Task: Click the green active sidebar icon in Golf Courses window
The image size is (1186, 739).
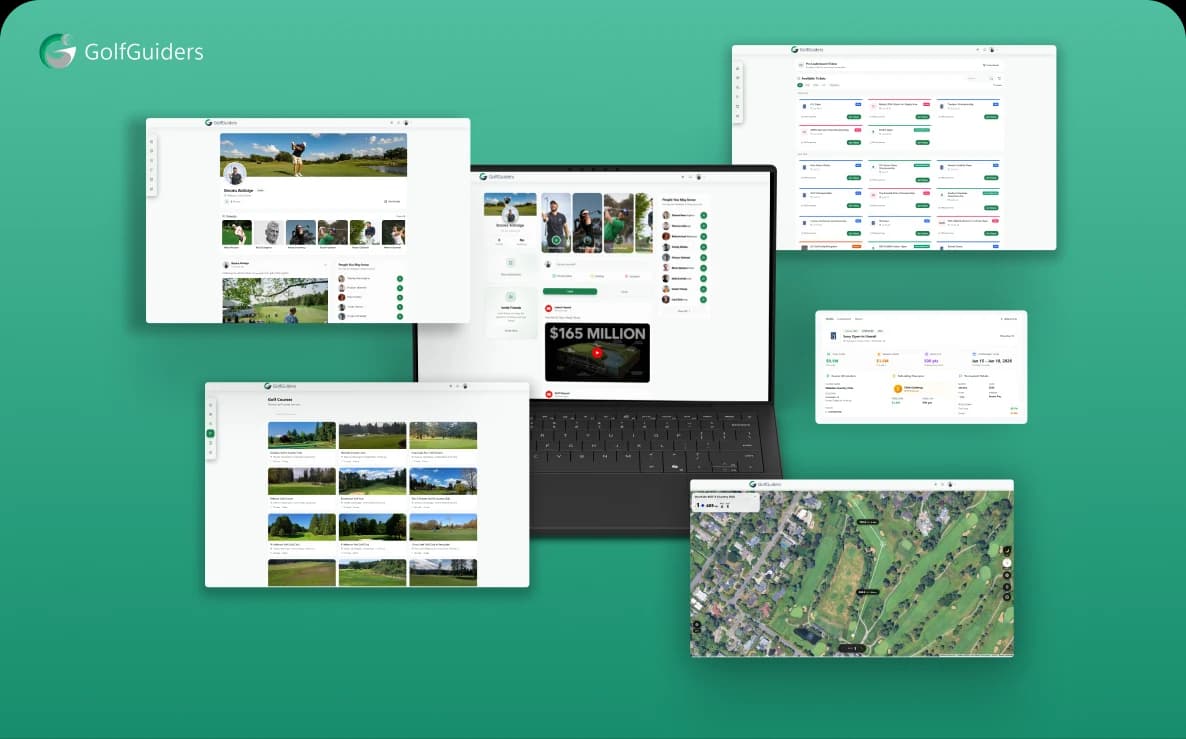Action: tap(210, 433)
